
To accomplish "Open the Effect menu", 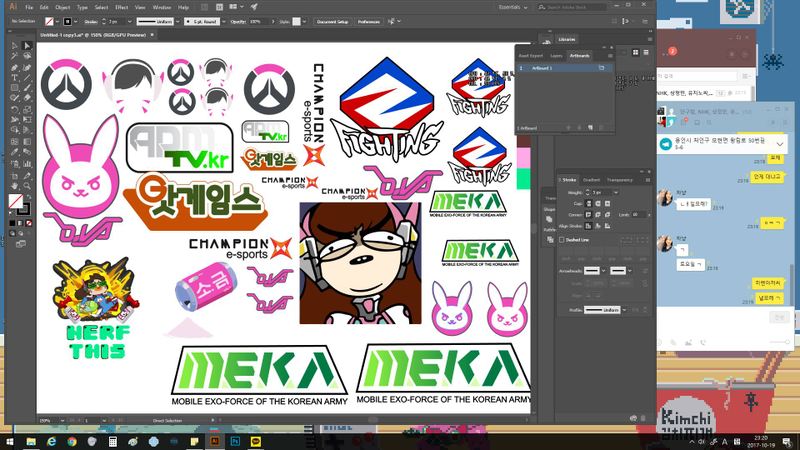I will click(121, 7).
